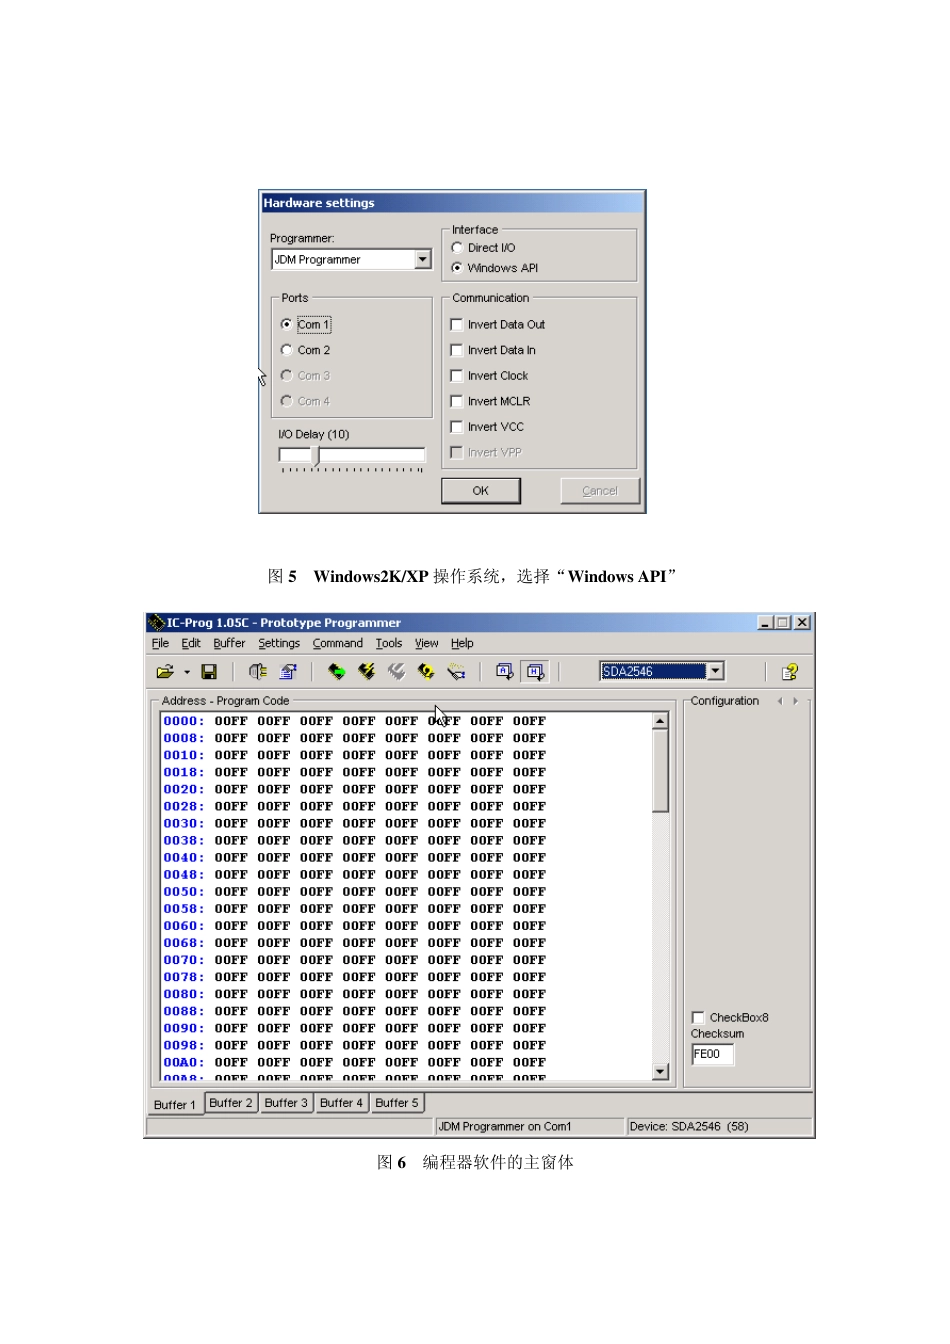The image size is (950, 1344).
Task: Click the Open File icon in IC-Prog toolbar
Action: click(x=165, y=672)
